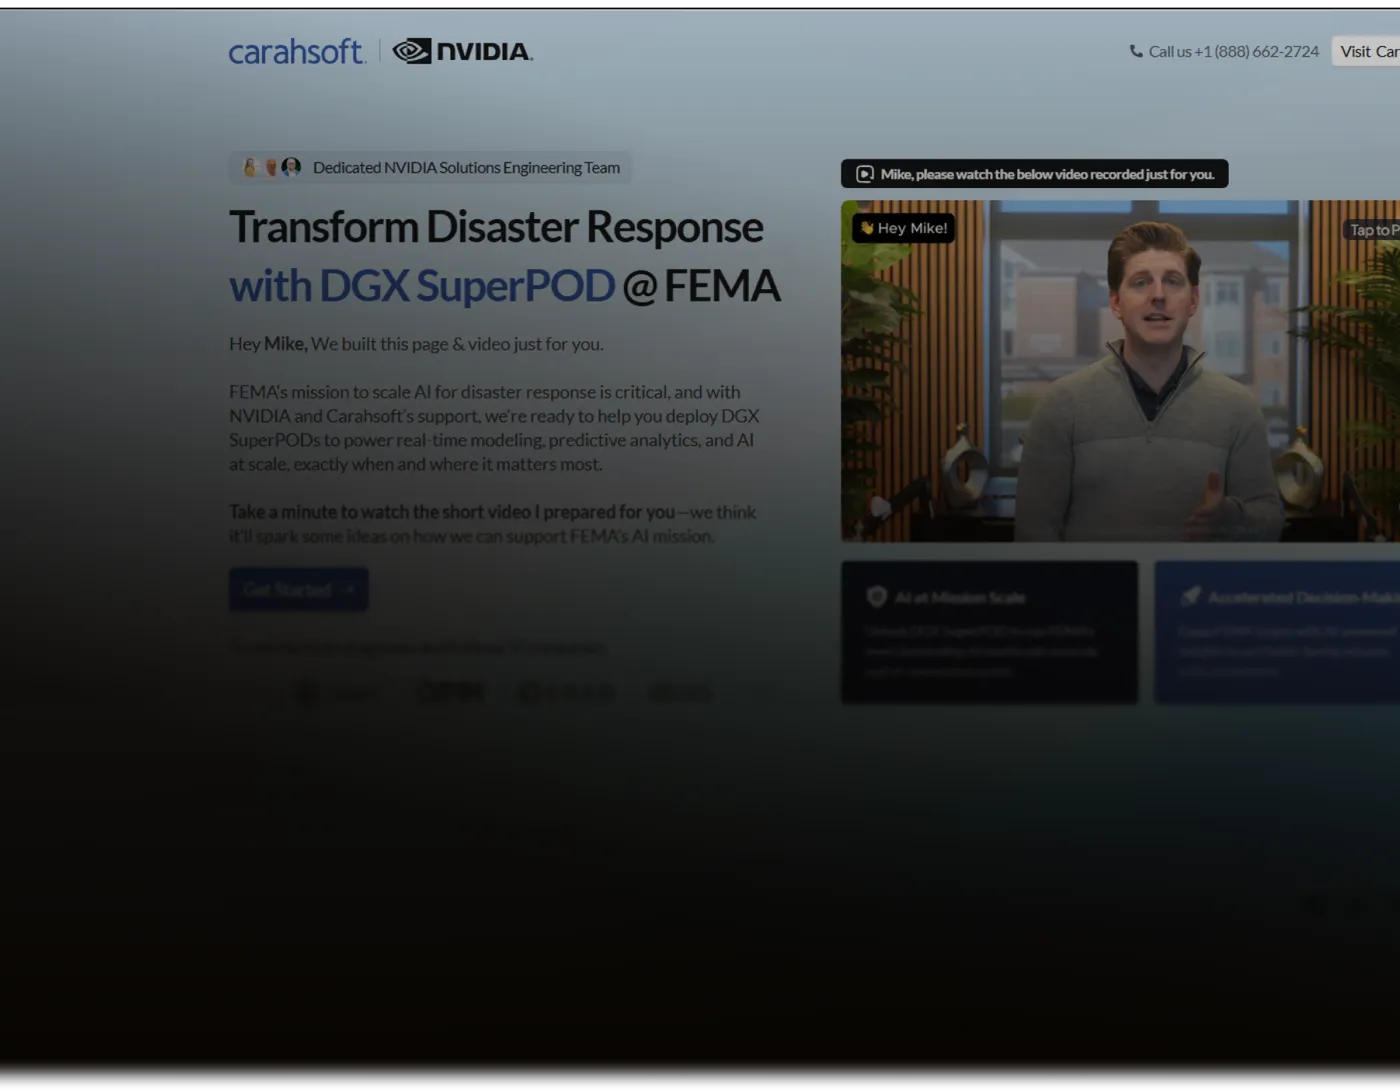This screenshot has height=1092, width=1400.
Task: Click the play icon in video banner
Action: pyautogui.click(x=865, y=174)
